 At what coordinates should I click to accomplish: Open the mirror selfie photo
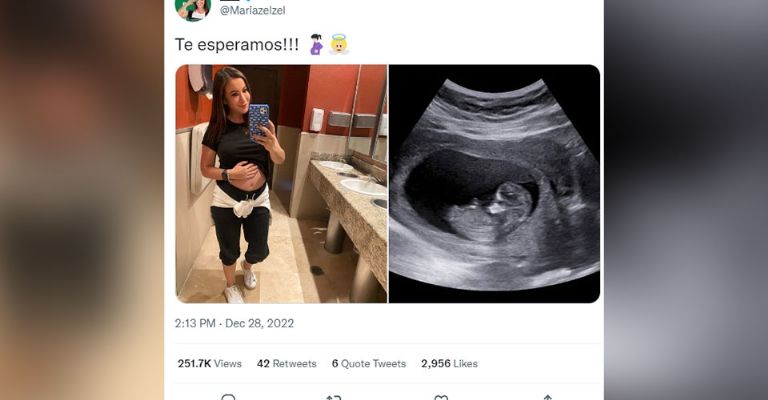(281, 183)
